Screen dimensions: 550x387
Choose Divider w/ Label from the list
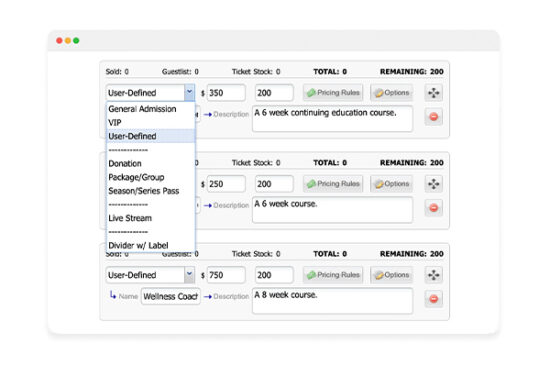coord(150,245)
